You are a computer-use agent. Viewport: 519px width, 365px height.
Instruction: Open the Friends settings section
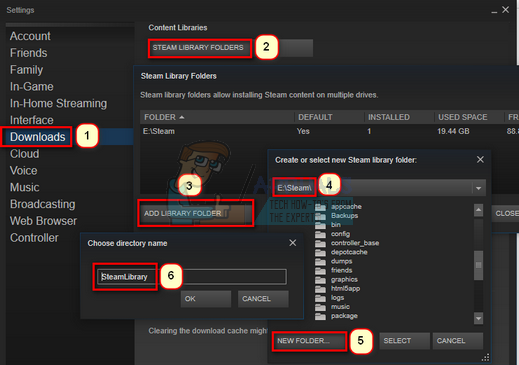[28, 53]
